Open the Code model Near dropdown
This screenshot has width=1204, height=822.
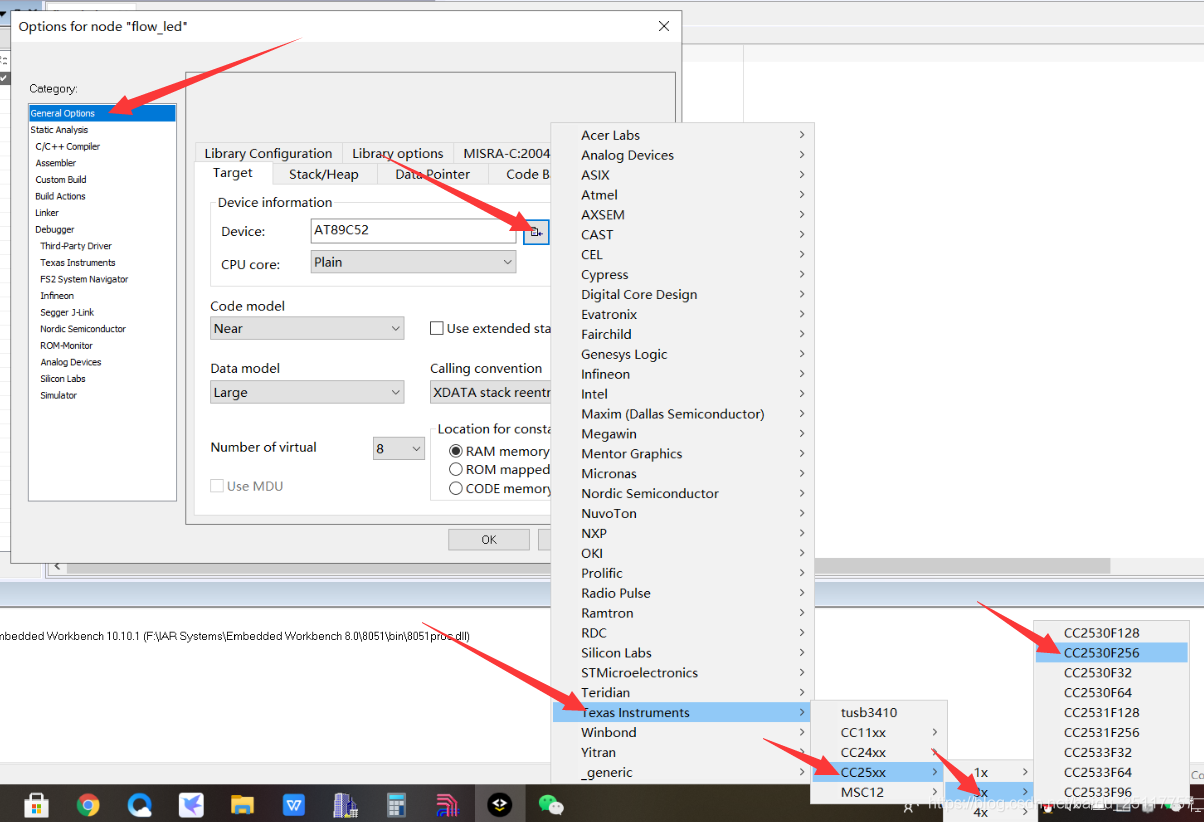307,328
